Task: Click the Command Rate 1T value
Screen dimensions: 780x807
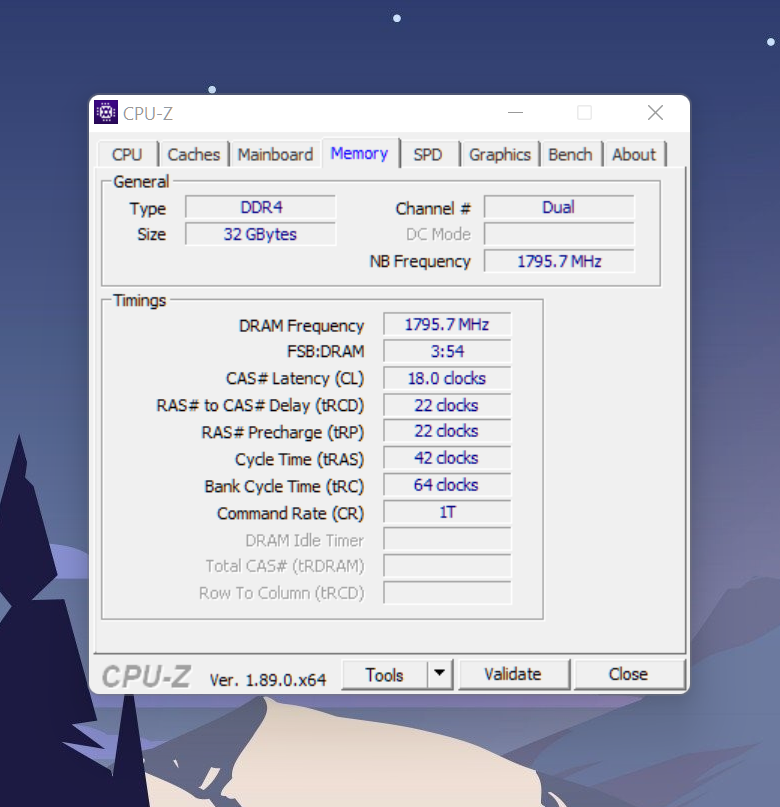Action: (x=447, y=512)
